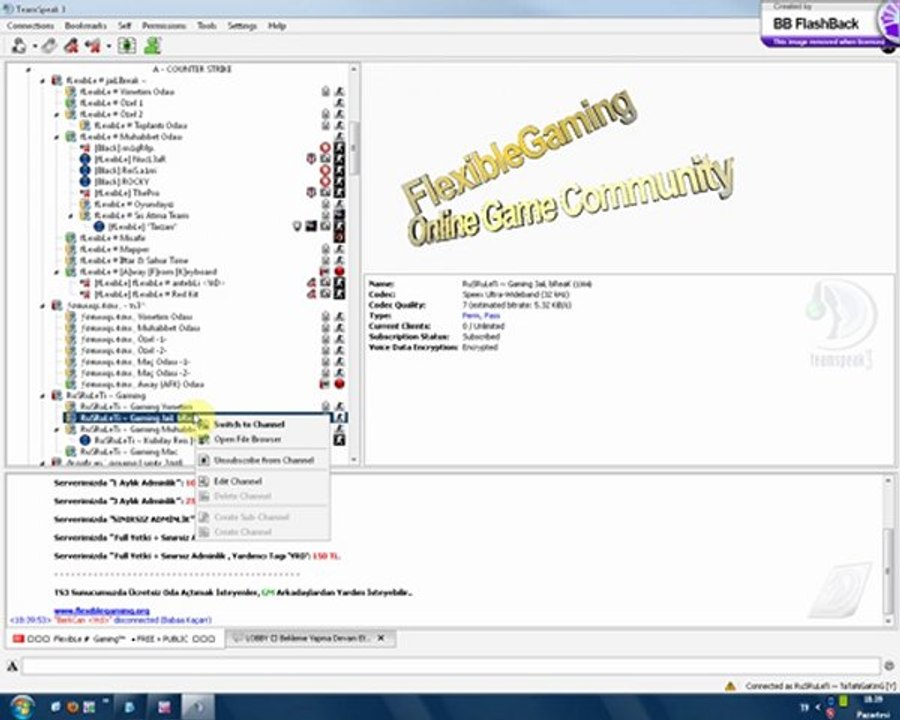
Task: Select the RuShuLeTi - Gaming Yönetim channel
Action: tap(135, 407)
